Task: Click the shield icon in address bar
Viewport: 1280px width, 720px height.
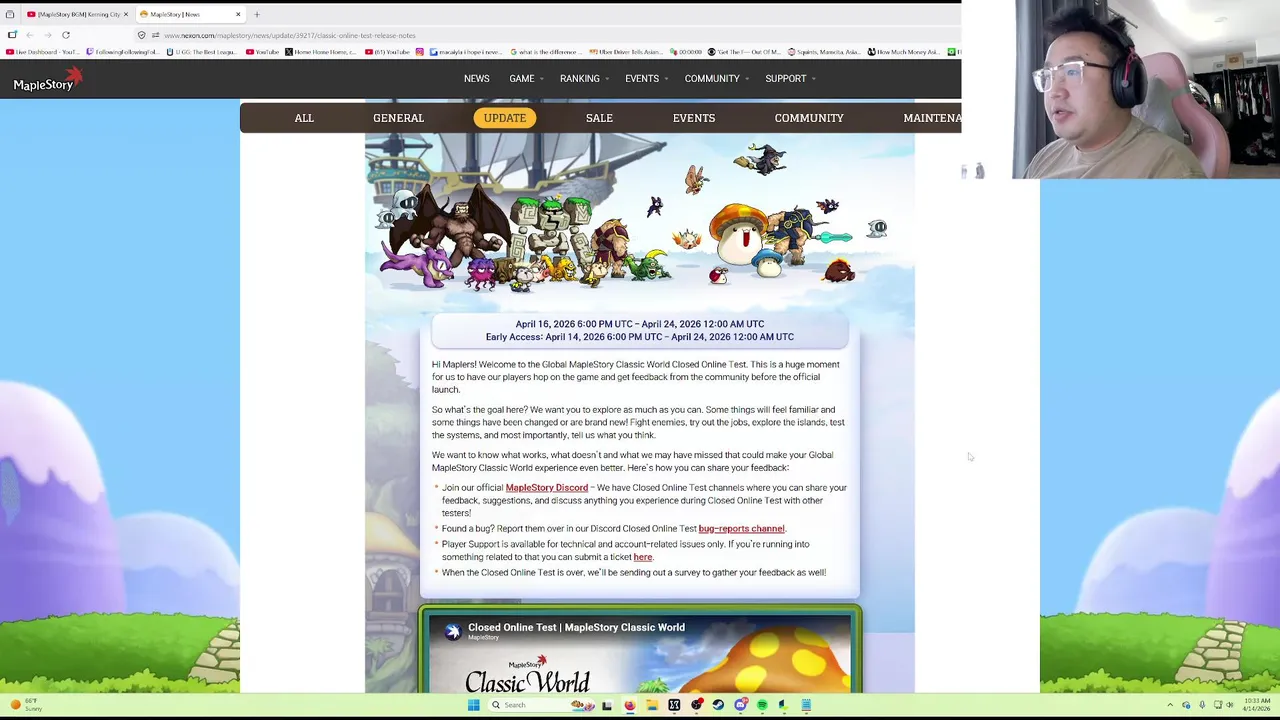Action: point(142,35)
